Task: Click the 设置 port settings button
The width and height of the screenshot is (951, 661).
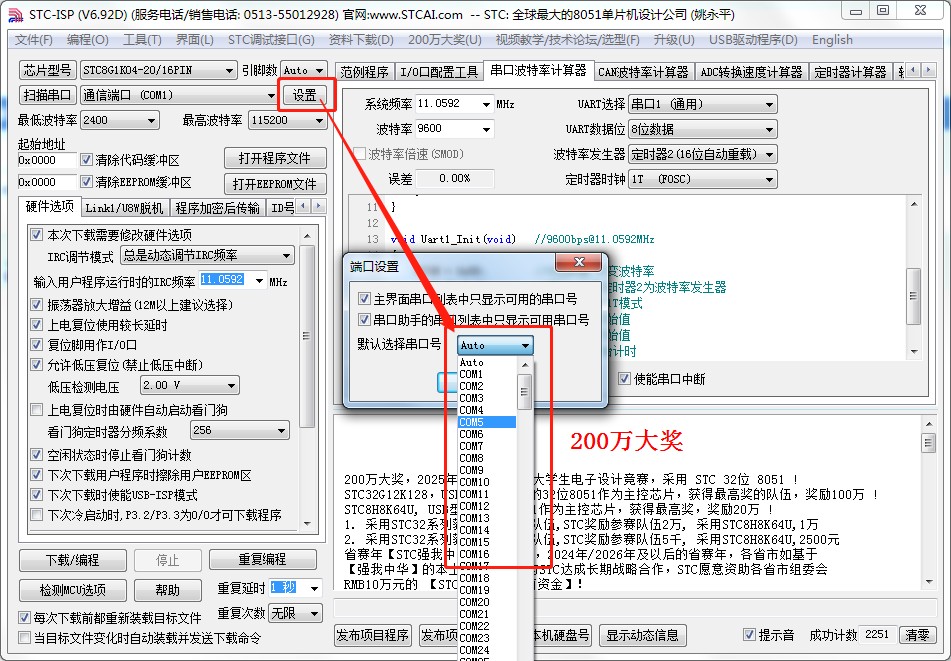Action: pyautogui.click(x=305, y=95)
